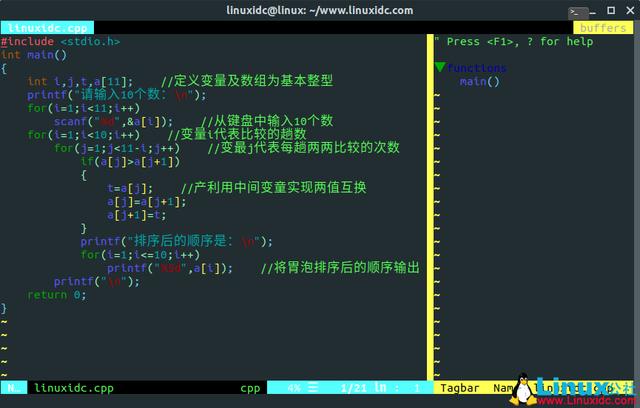Click the comment 变最j代表每趟两两比较的次数
Viewport: 640px width, 408px height.
[303, 147]
